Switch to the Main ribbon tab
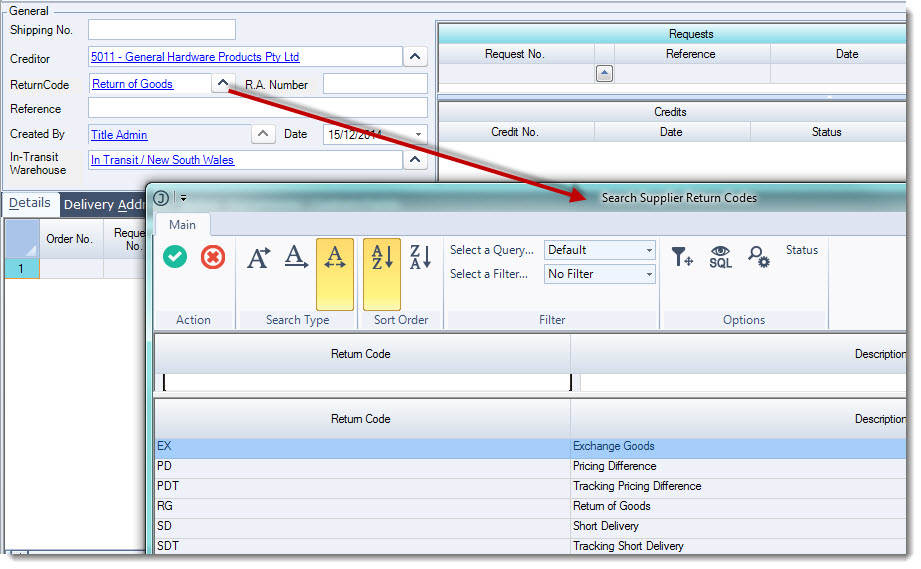The height and width of the screenshot is (569, 921). (182, 225)
